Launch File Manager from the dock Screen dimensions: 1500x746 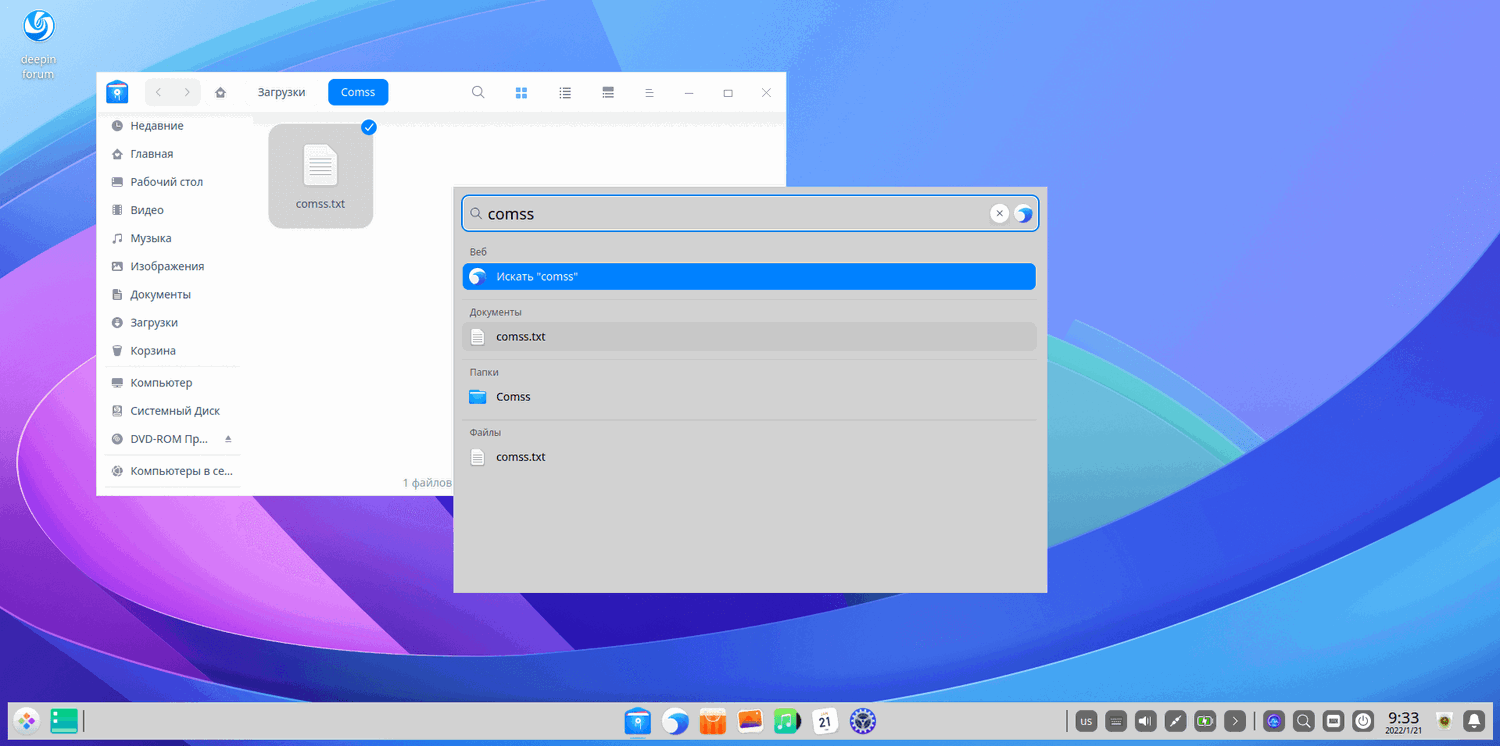637,720
